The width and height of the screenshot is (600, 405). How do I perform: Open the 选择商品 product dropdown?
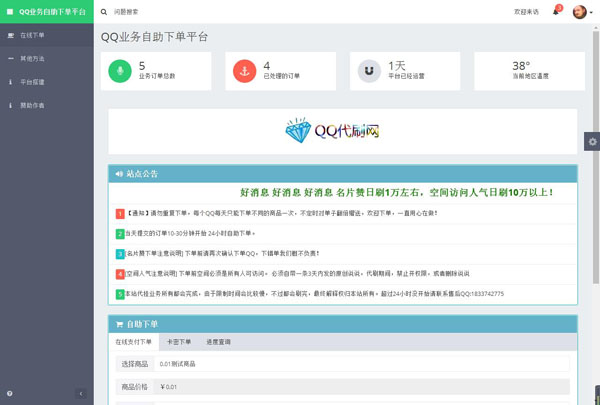click(362, 364)
